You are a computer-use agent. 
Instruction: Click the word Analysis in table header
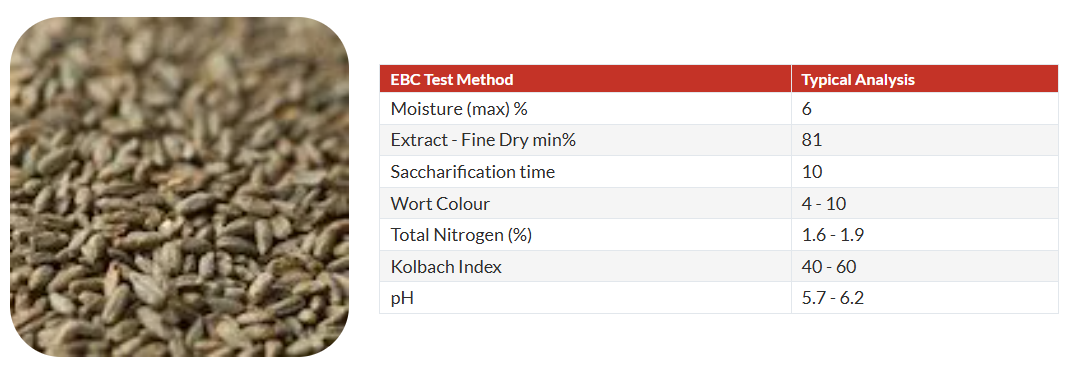point(886,80)
